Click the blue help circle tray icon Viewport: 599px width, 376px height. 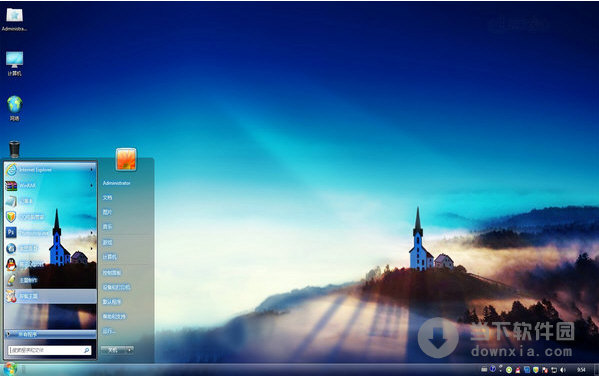[493, 369]
